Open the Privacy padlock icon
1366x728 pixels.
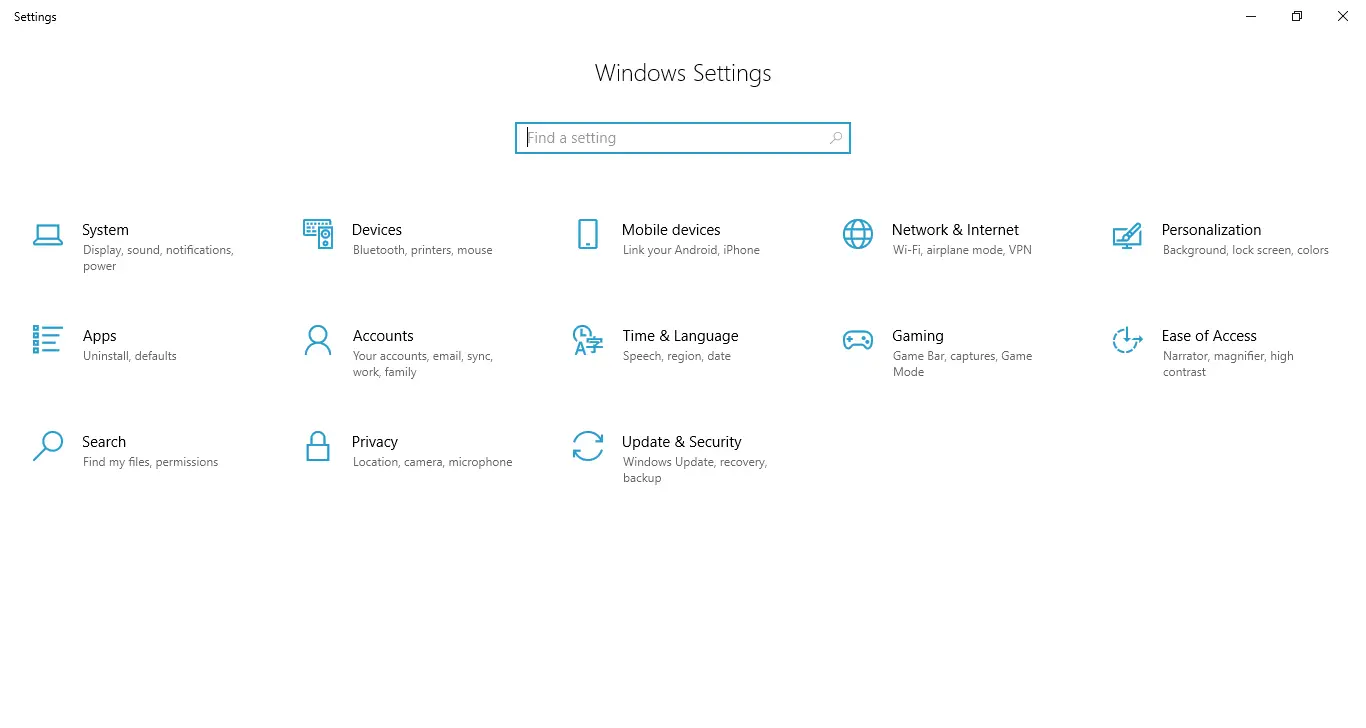coord(318,446)
